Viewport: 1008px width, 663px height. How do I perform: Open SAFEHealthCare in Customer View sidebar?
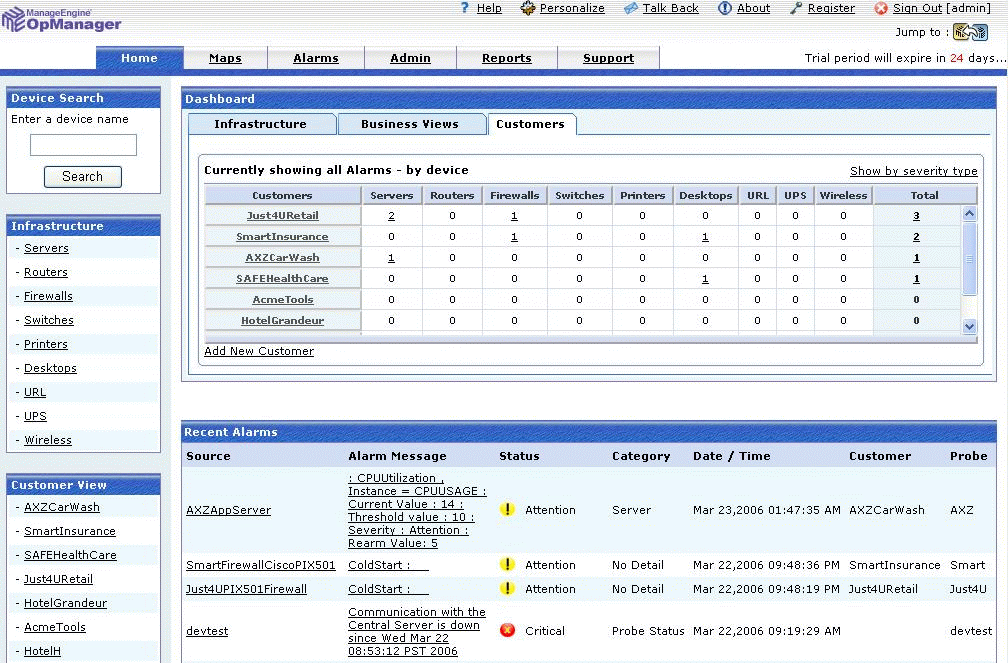click(70, 555)
